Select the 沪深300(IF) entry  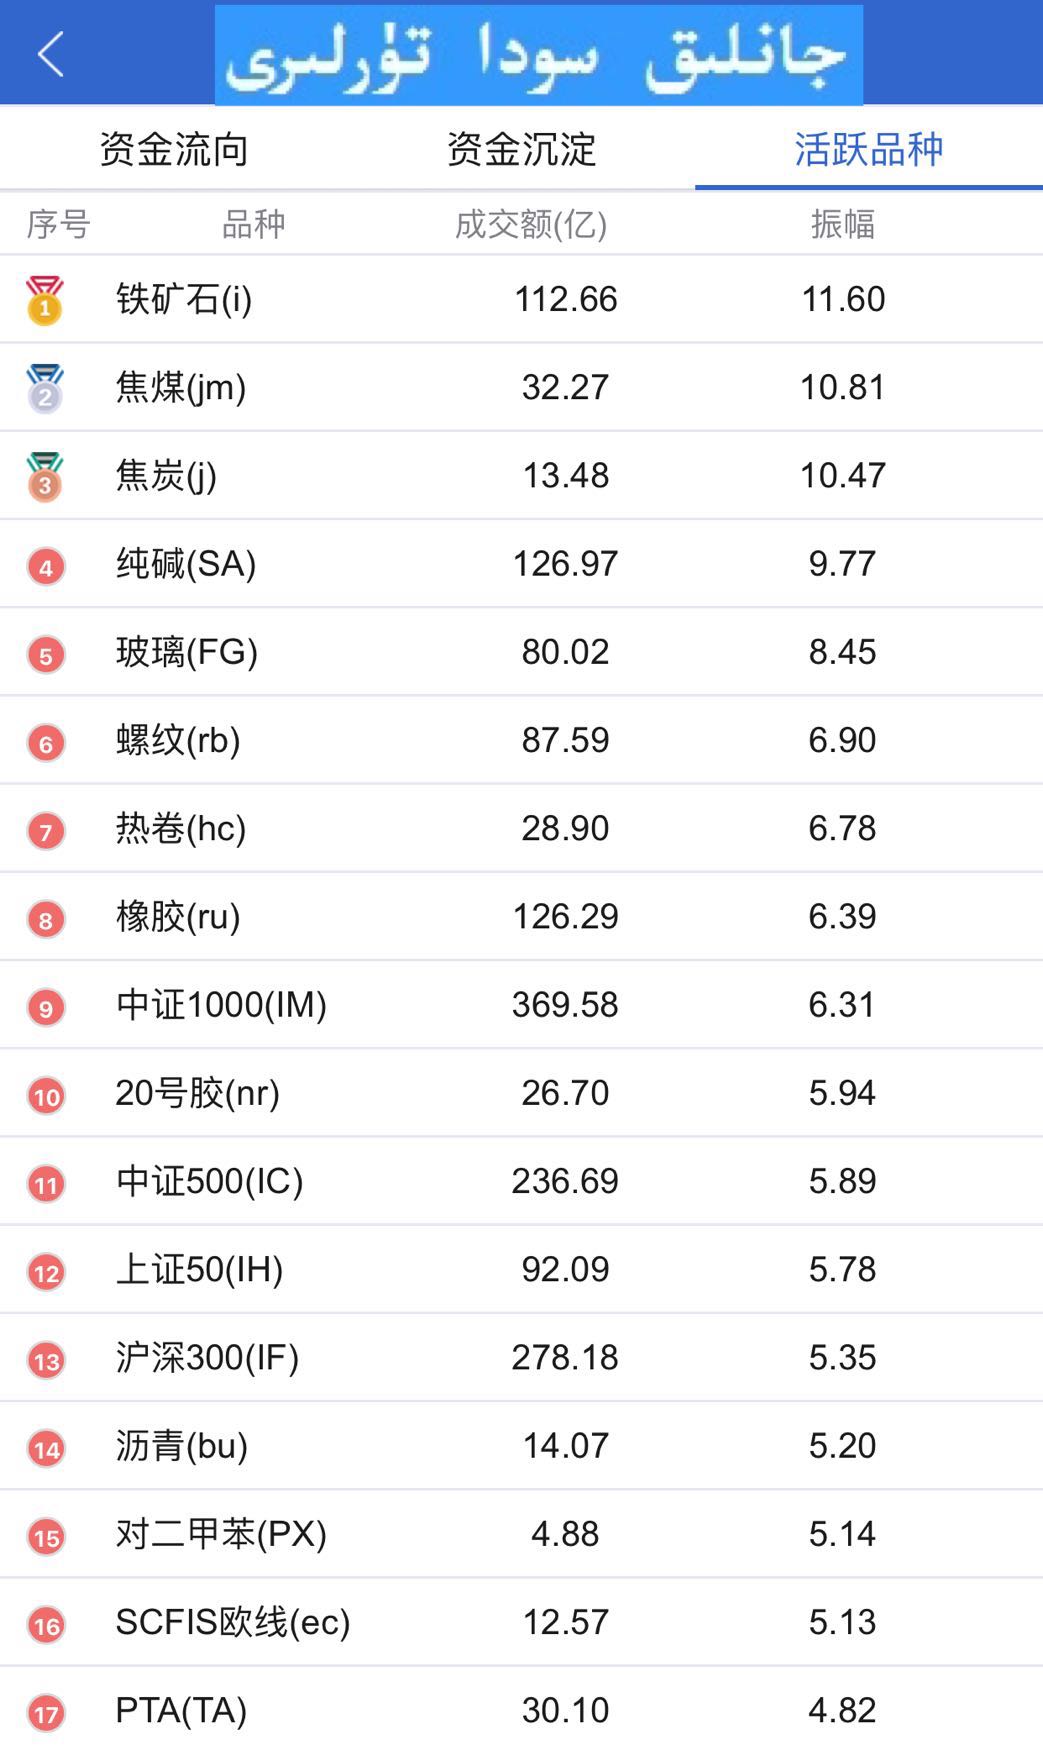point(521,1357)
